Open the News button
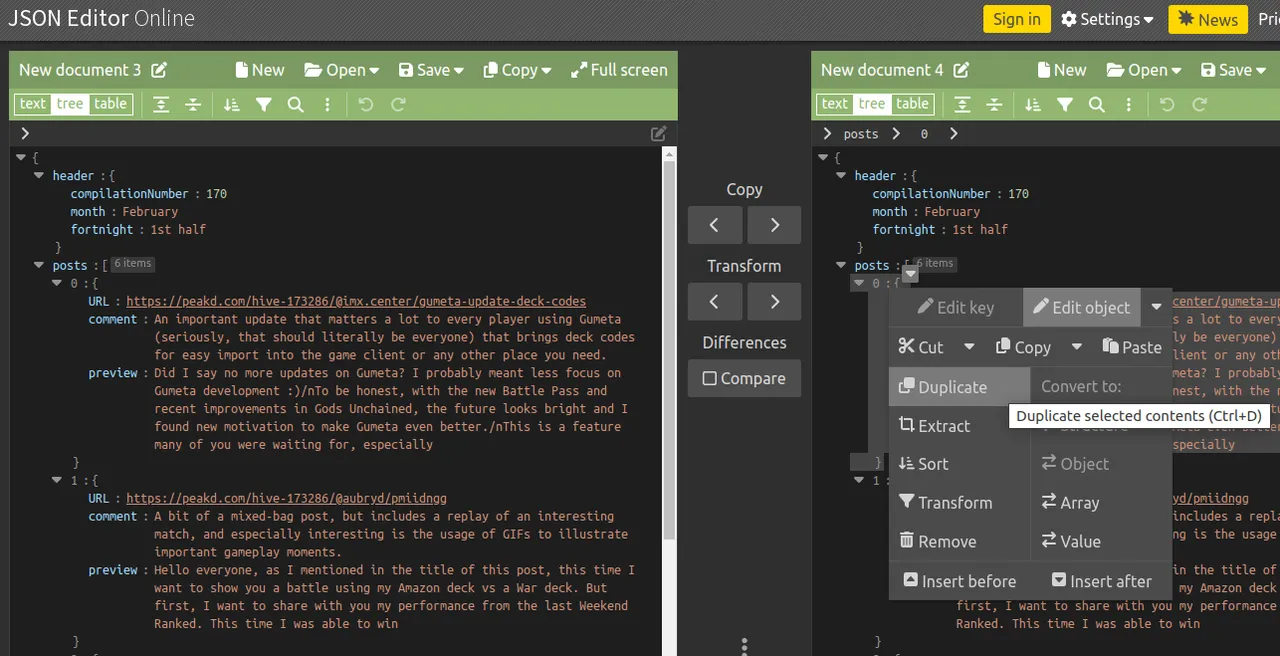This screenshot has height=656, width=1280. (1208, 19)
